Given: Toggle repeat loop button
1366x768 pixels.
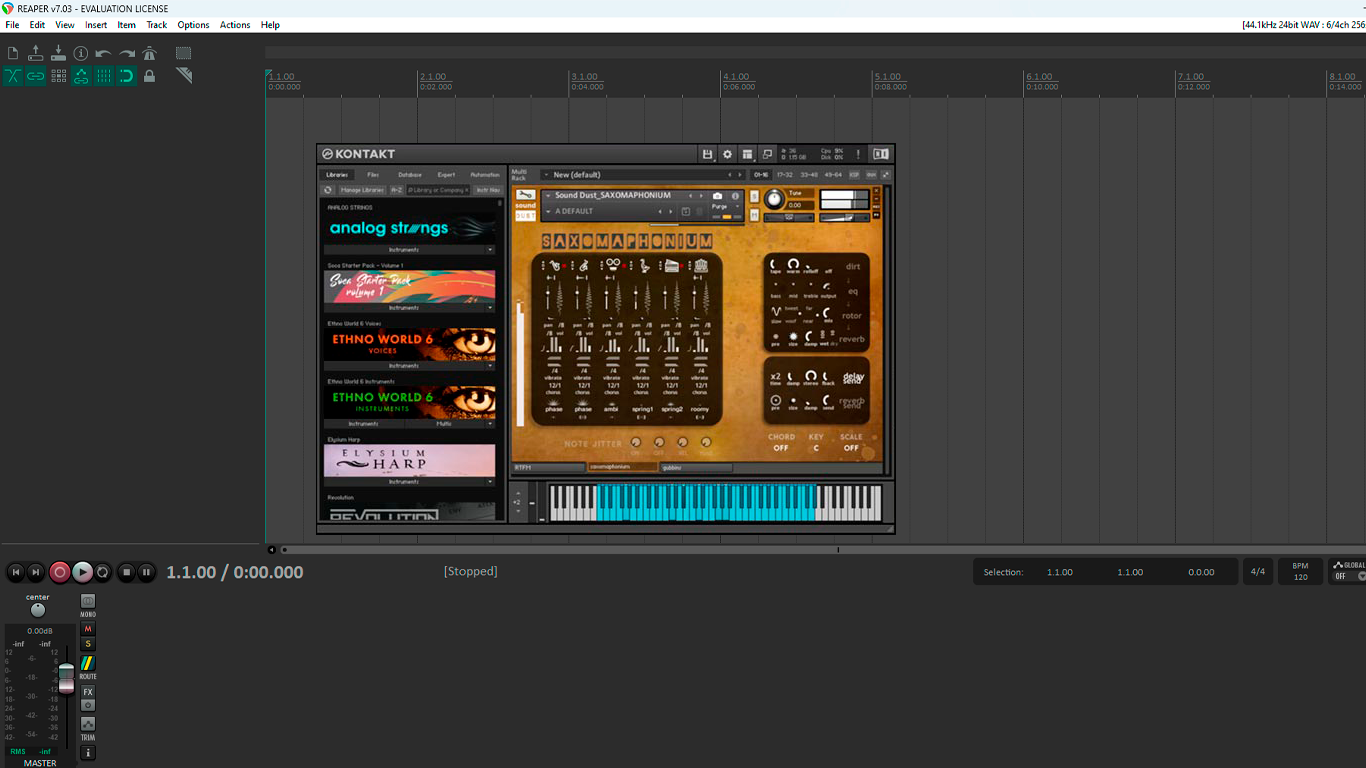Looking at the screenshot, I should point(102,572).
